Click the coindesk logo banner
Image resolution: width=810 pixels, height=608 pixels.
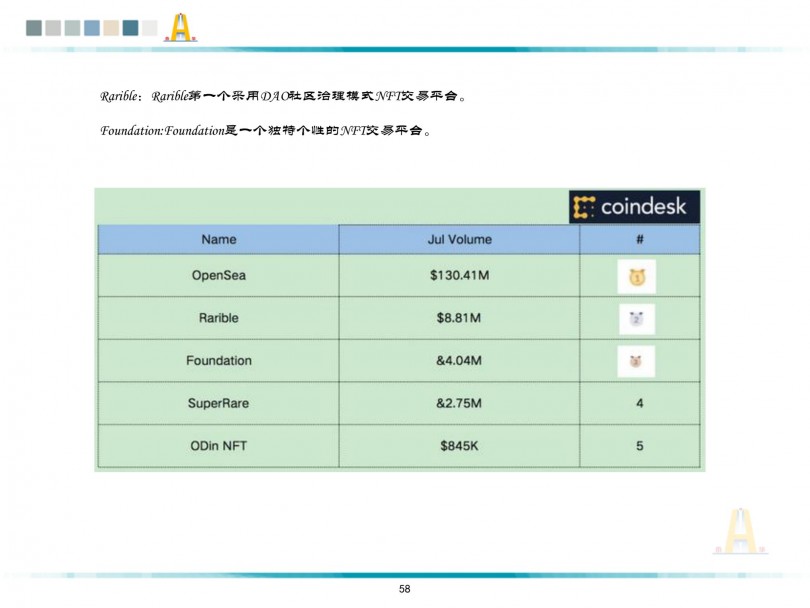pyautogui.click(x=634, y=207)
